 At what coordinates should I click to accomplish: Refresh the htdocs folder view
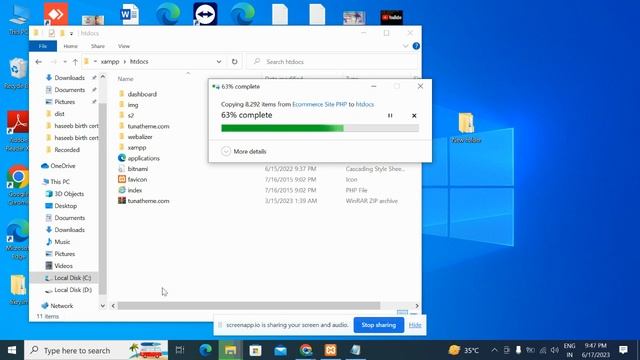(x=234, y=62)
